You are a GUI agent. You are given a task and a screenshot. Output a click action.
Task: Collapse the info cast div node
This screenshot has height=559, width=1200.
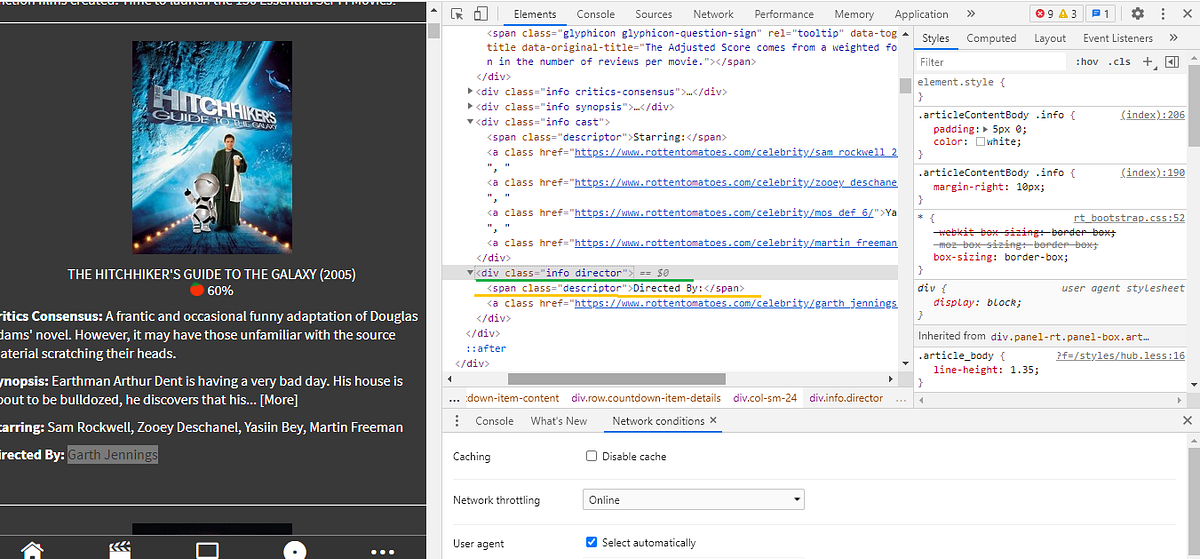pyautogui.click(x=472, y=122)
